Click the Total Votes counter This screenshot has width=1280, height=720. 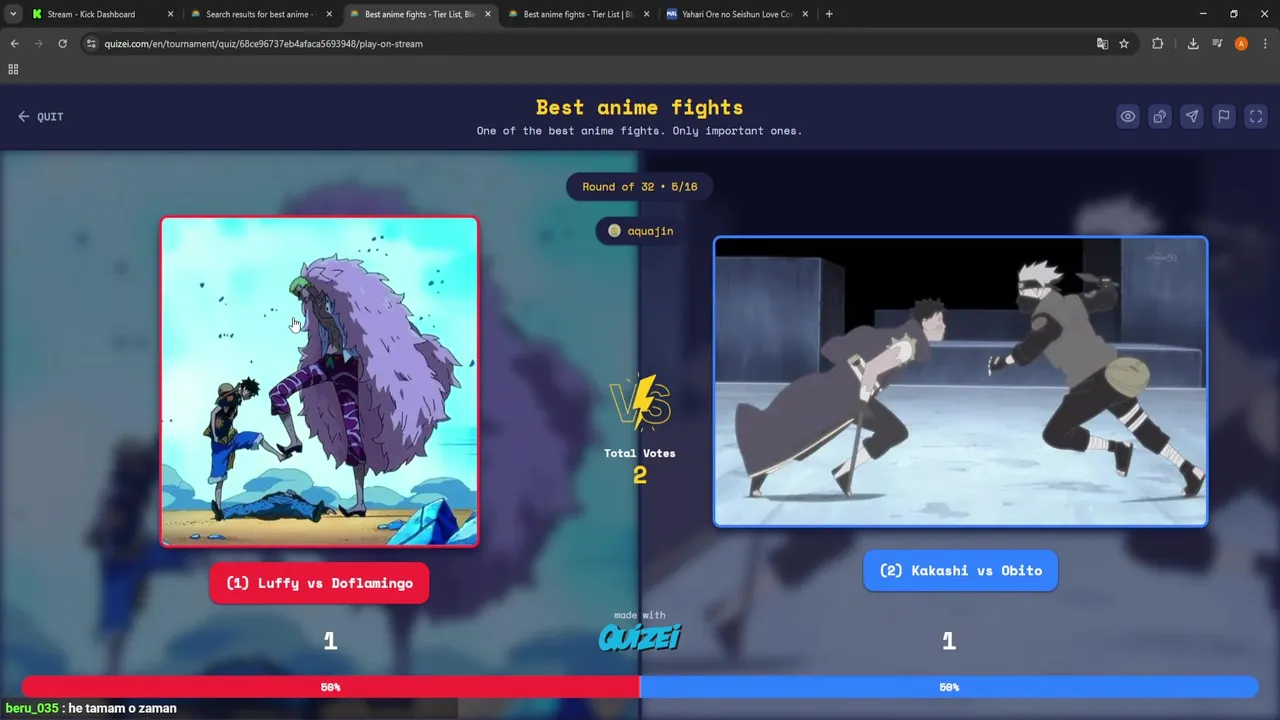[640, 466]
